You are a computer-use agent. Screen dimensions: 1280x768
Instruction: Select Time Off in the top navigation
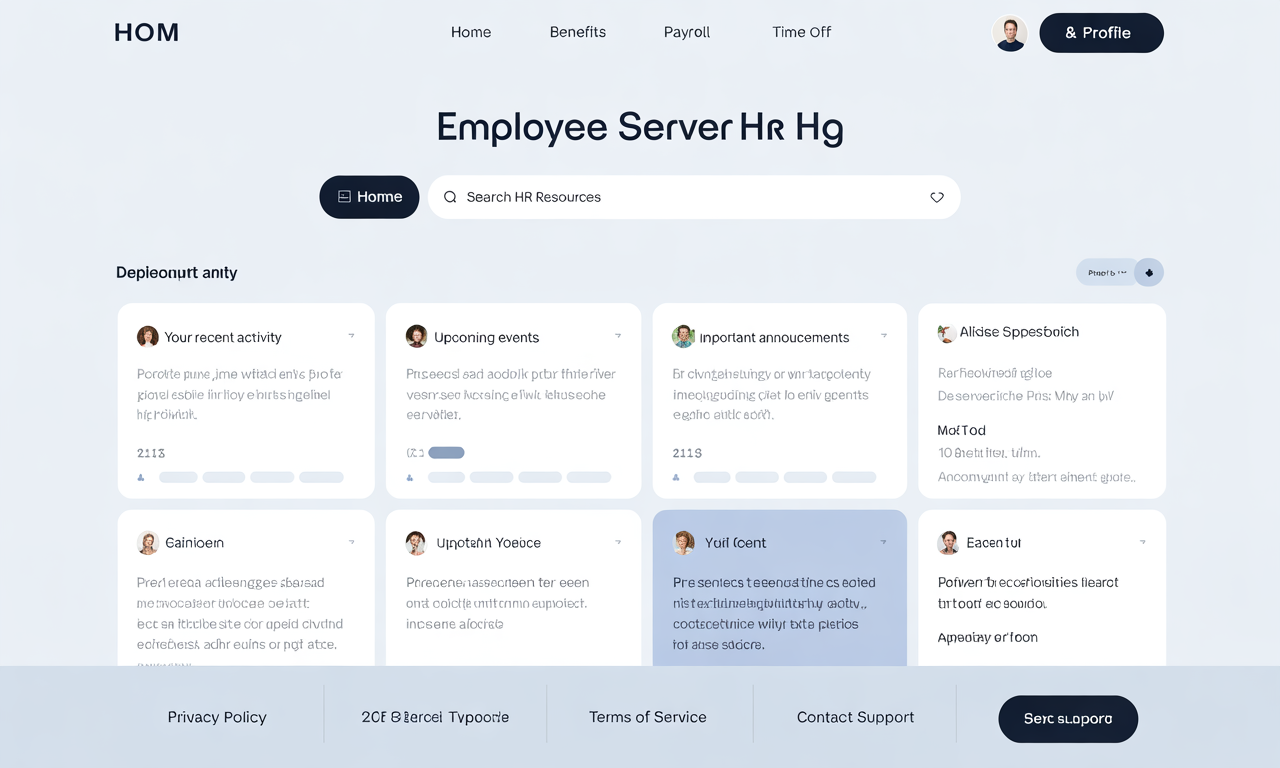point(801,32)
